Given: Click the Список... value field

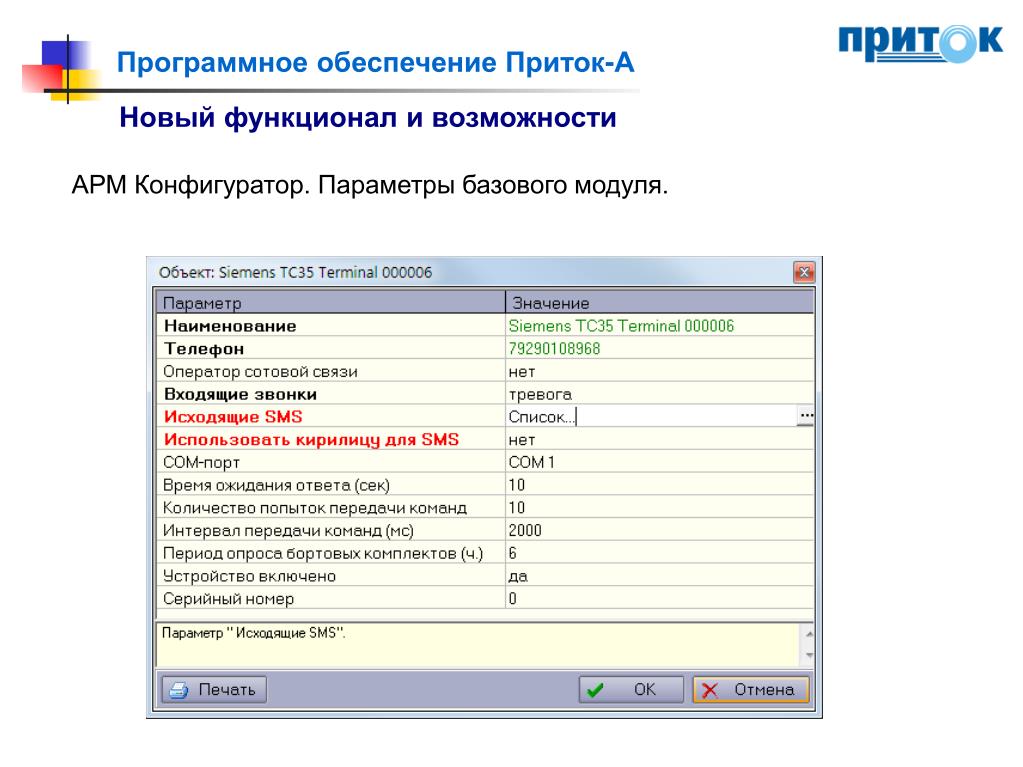Looking at the screenshot, I should tap(652, 417).
